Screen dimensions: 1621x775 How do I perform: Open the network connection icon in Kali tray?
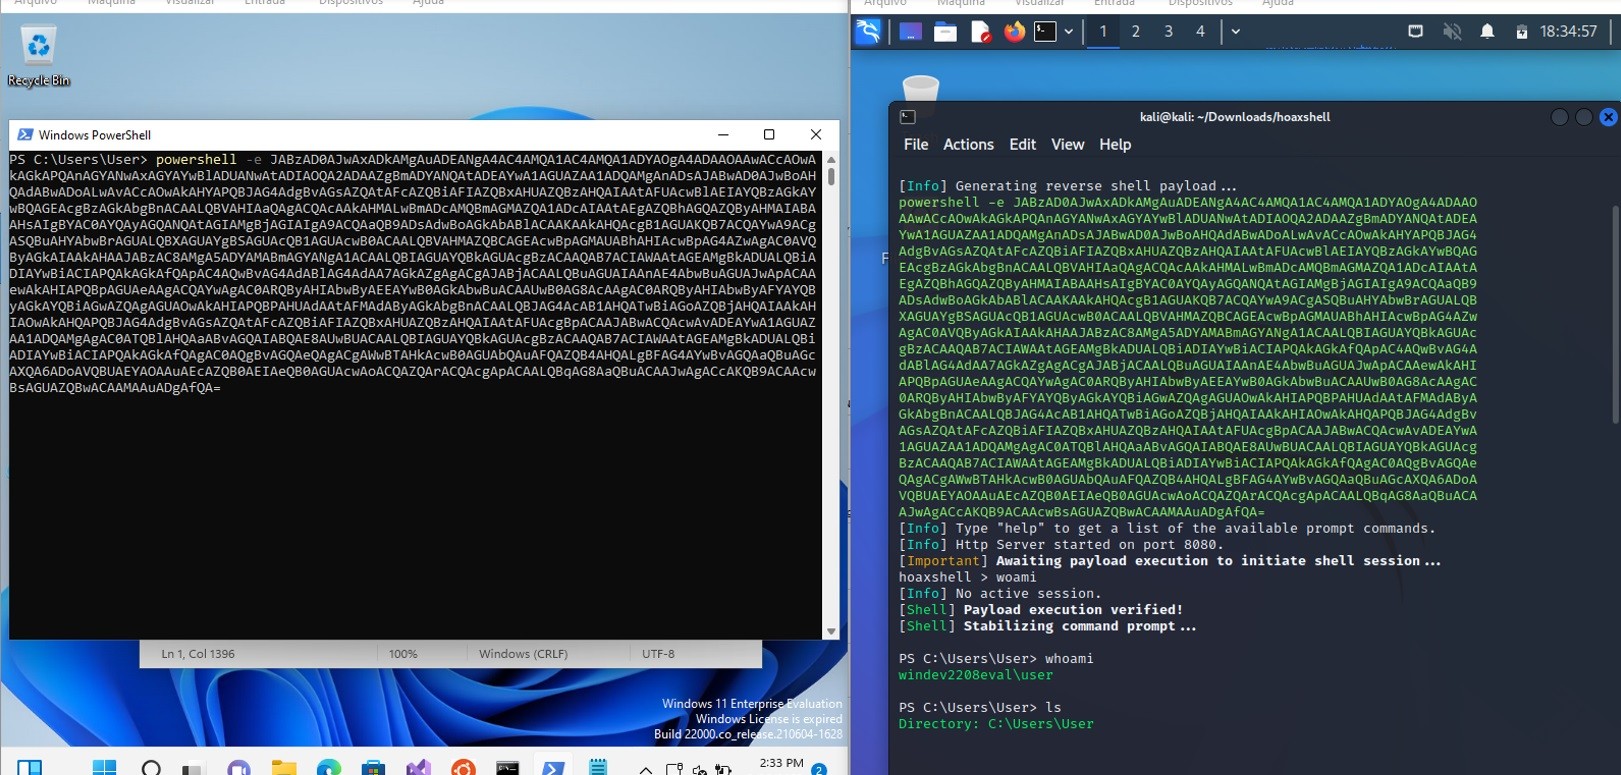pos(1415,32)
